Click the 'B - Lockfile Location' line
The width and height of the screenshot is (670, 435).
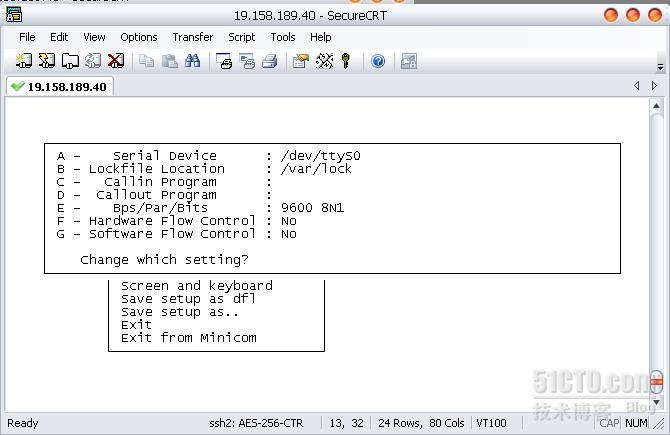204,169
